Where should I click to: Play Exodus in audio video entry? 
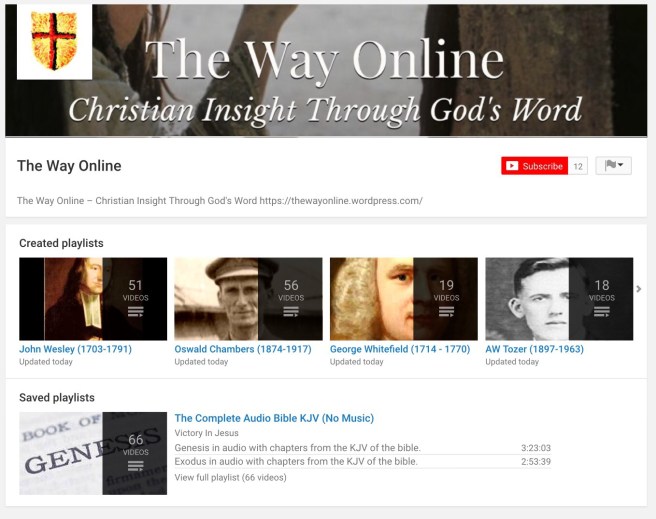(x=362, y=461)
